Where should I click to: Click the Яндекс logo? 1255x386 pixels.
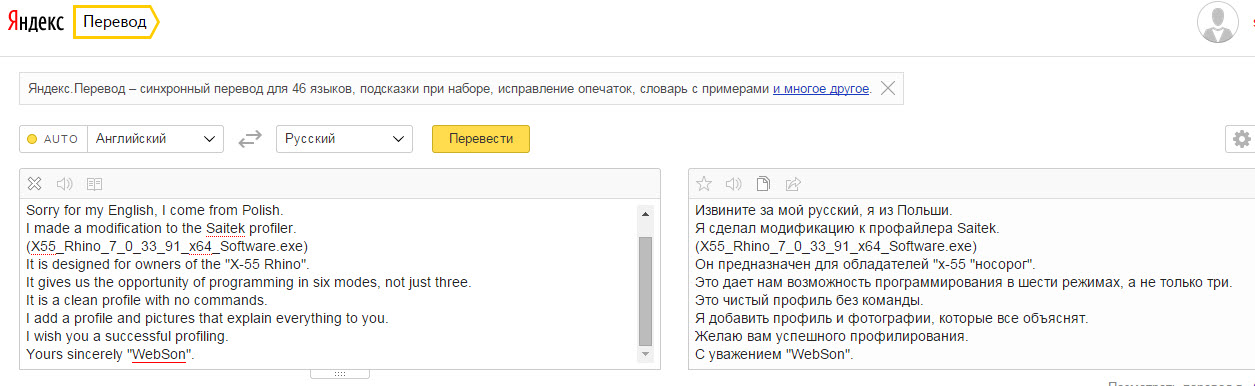37,21
